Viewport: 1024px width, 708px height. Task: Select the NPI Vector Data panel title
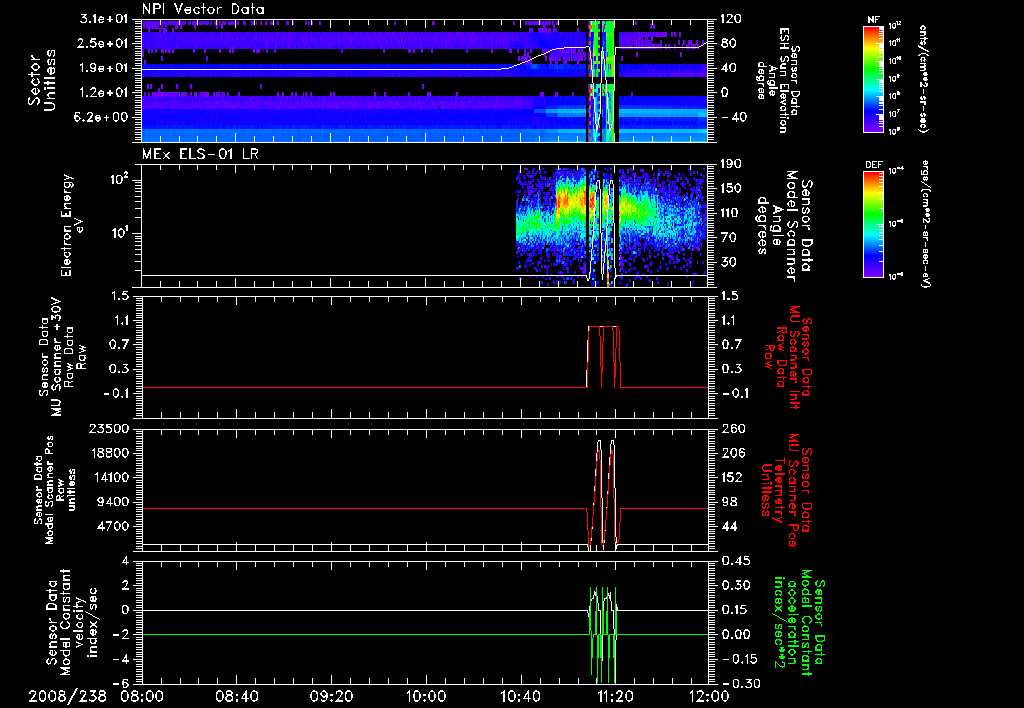(204, 9)
